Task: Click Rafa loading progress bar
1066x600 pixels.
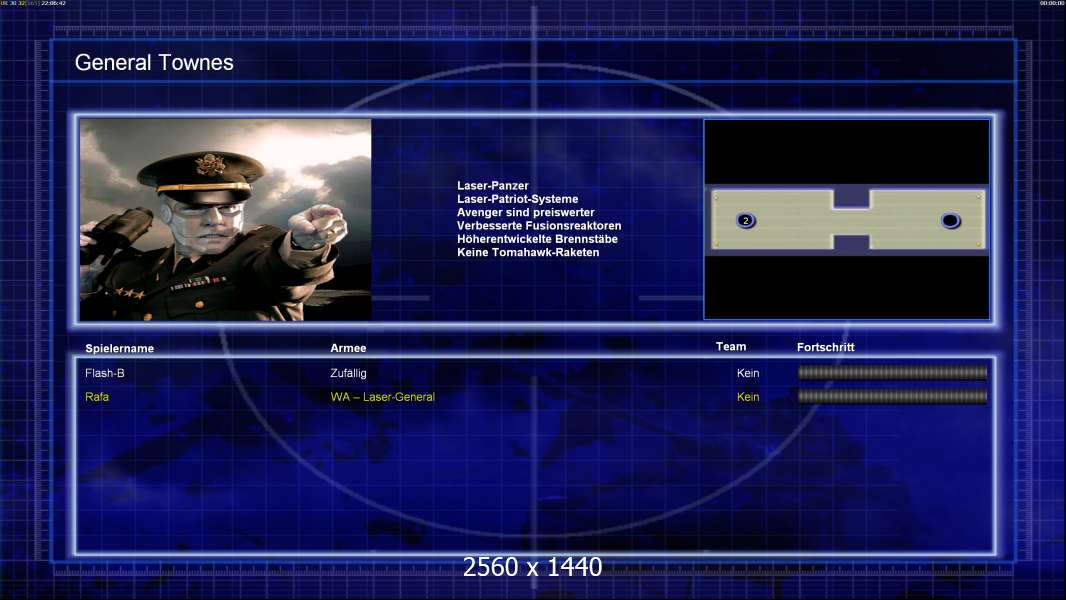Action: click(x=892, y=396)
